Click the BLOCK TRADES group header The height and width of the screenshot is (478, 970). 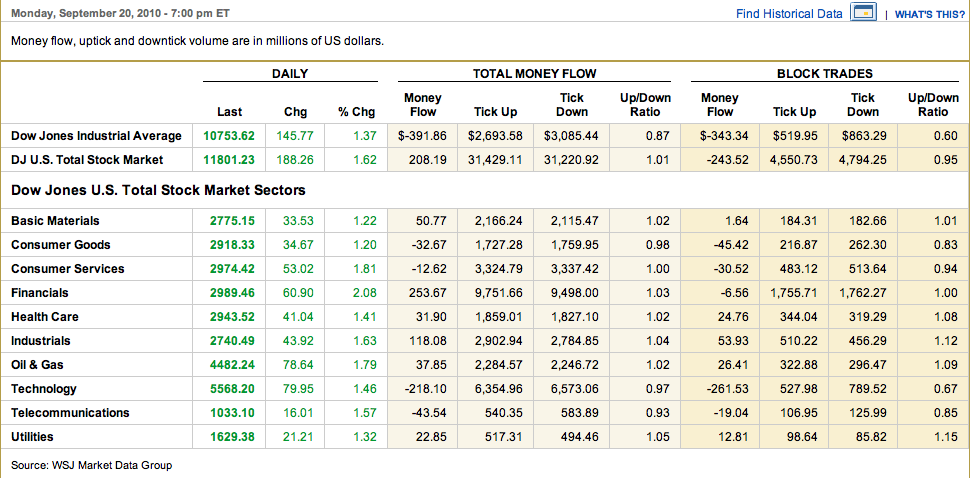click(825, 74)
